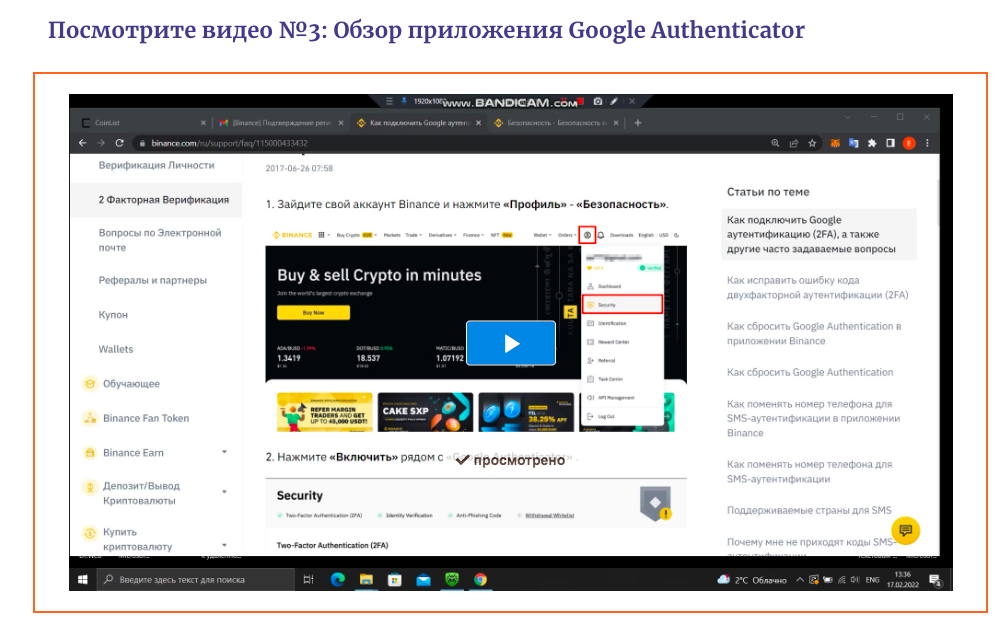Open the translate extension icon
This screenshot has width=1003, height=617.
[853, 143]
